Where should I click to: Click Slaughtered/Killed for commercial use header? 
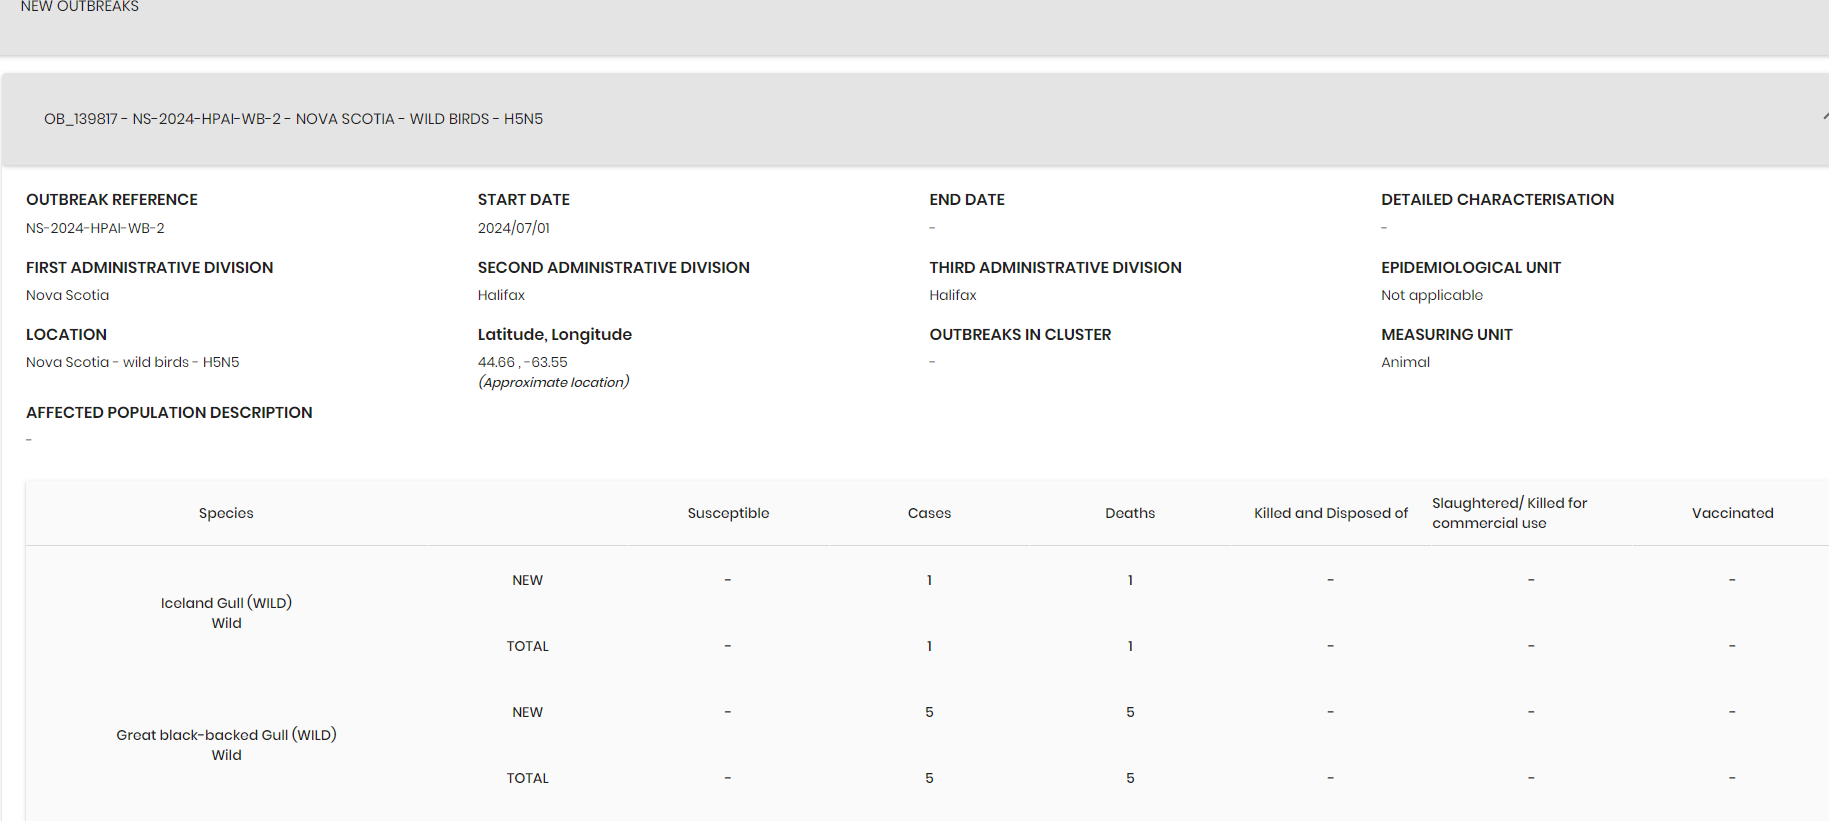pyautogui.click(x=1509, y=513)
